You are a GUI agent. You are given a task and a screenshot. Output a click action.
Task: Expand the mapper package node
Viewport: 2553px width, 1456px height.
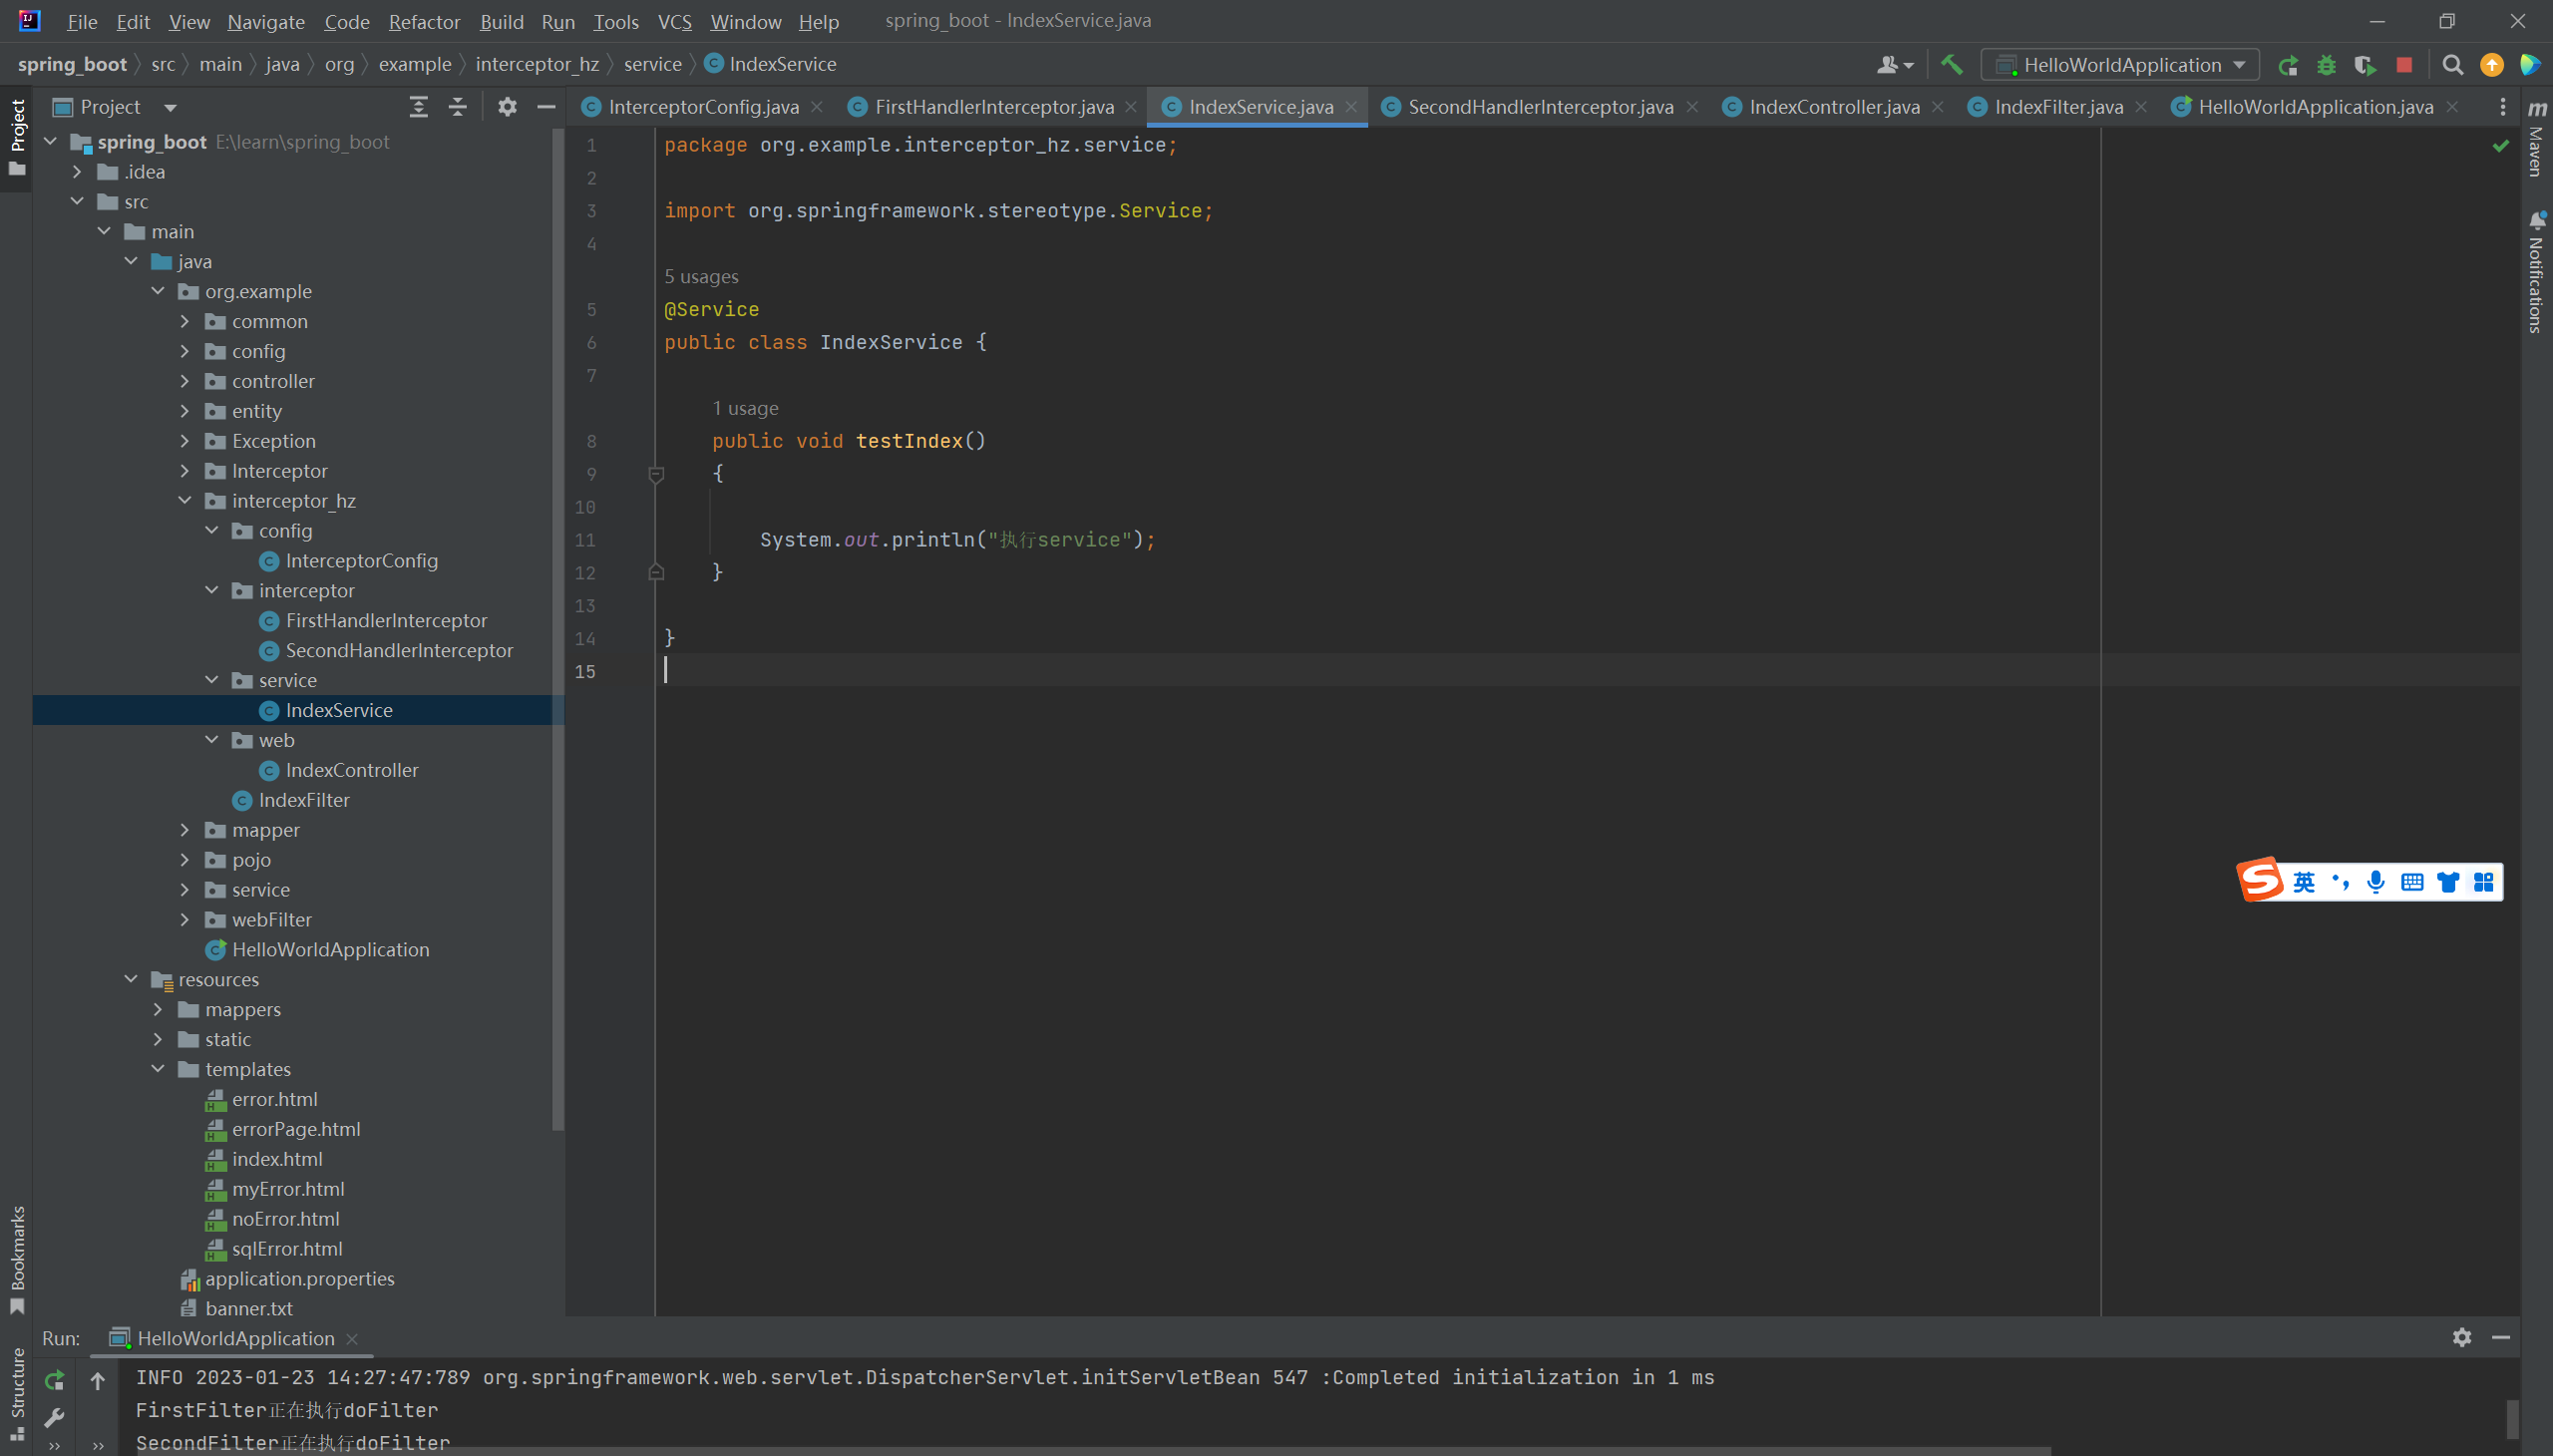click(185, 830)
